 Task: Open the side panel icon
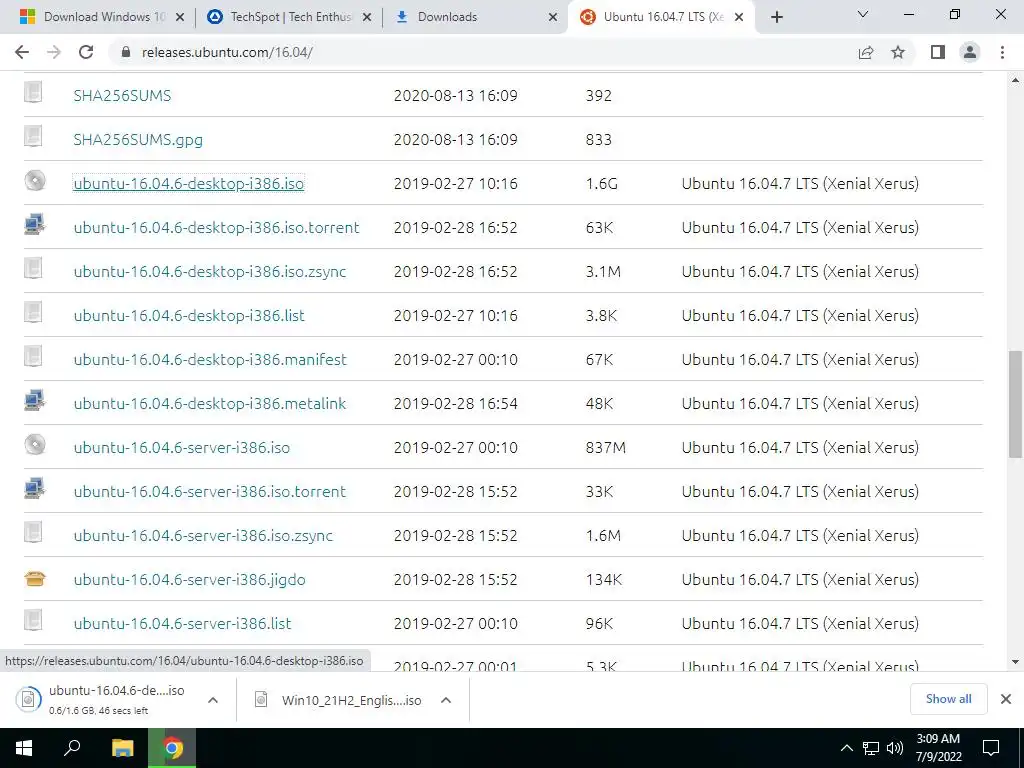[938, 52]
